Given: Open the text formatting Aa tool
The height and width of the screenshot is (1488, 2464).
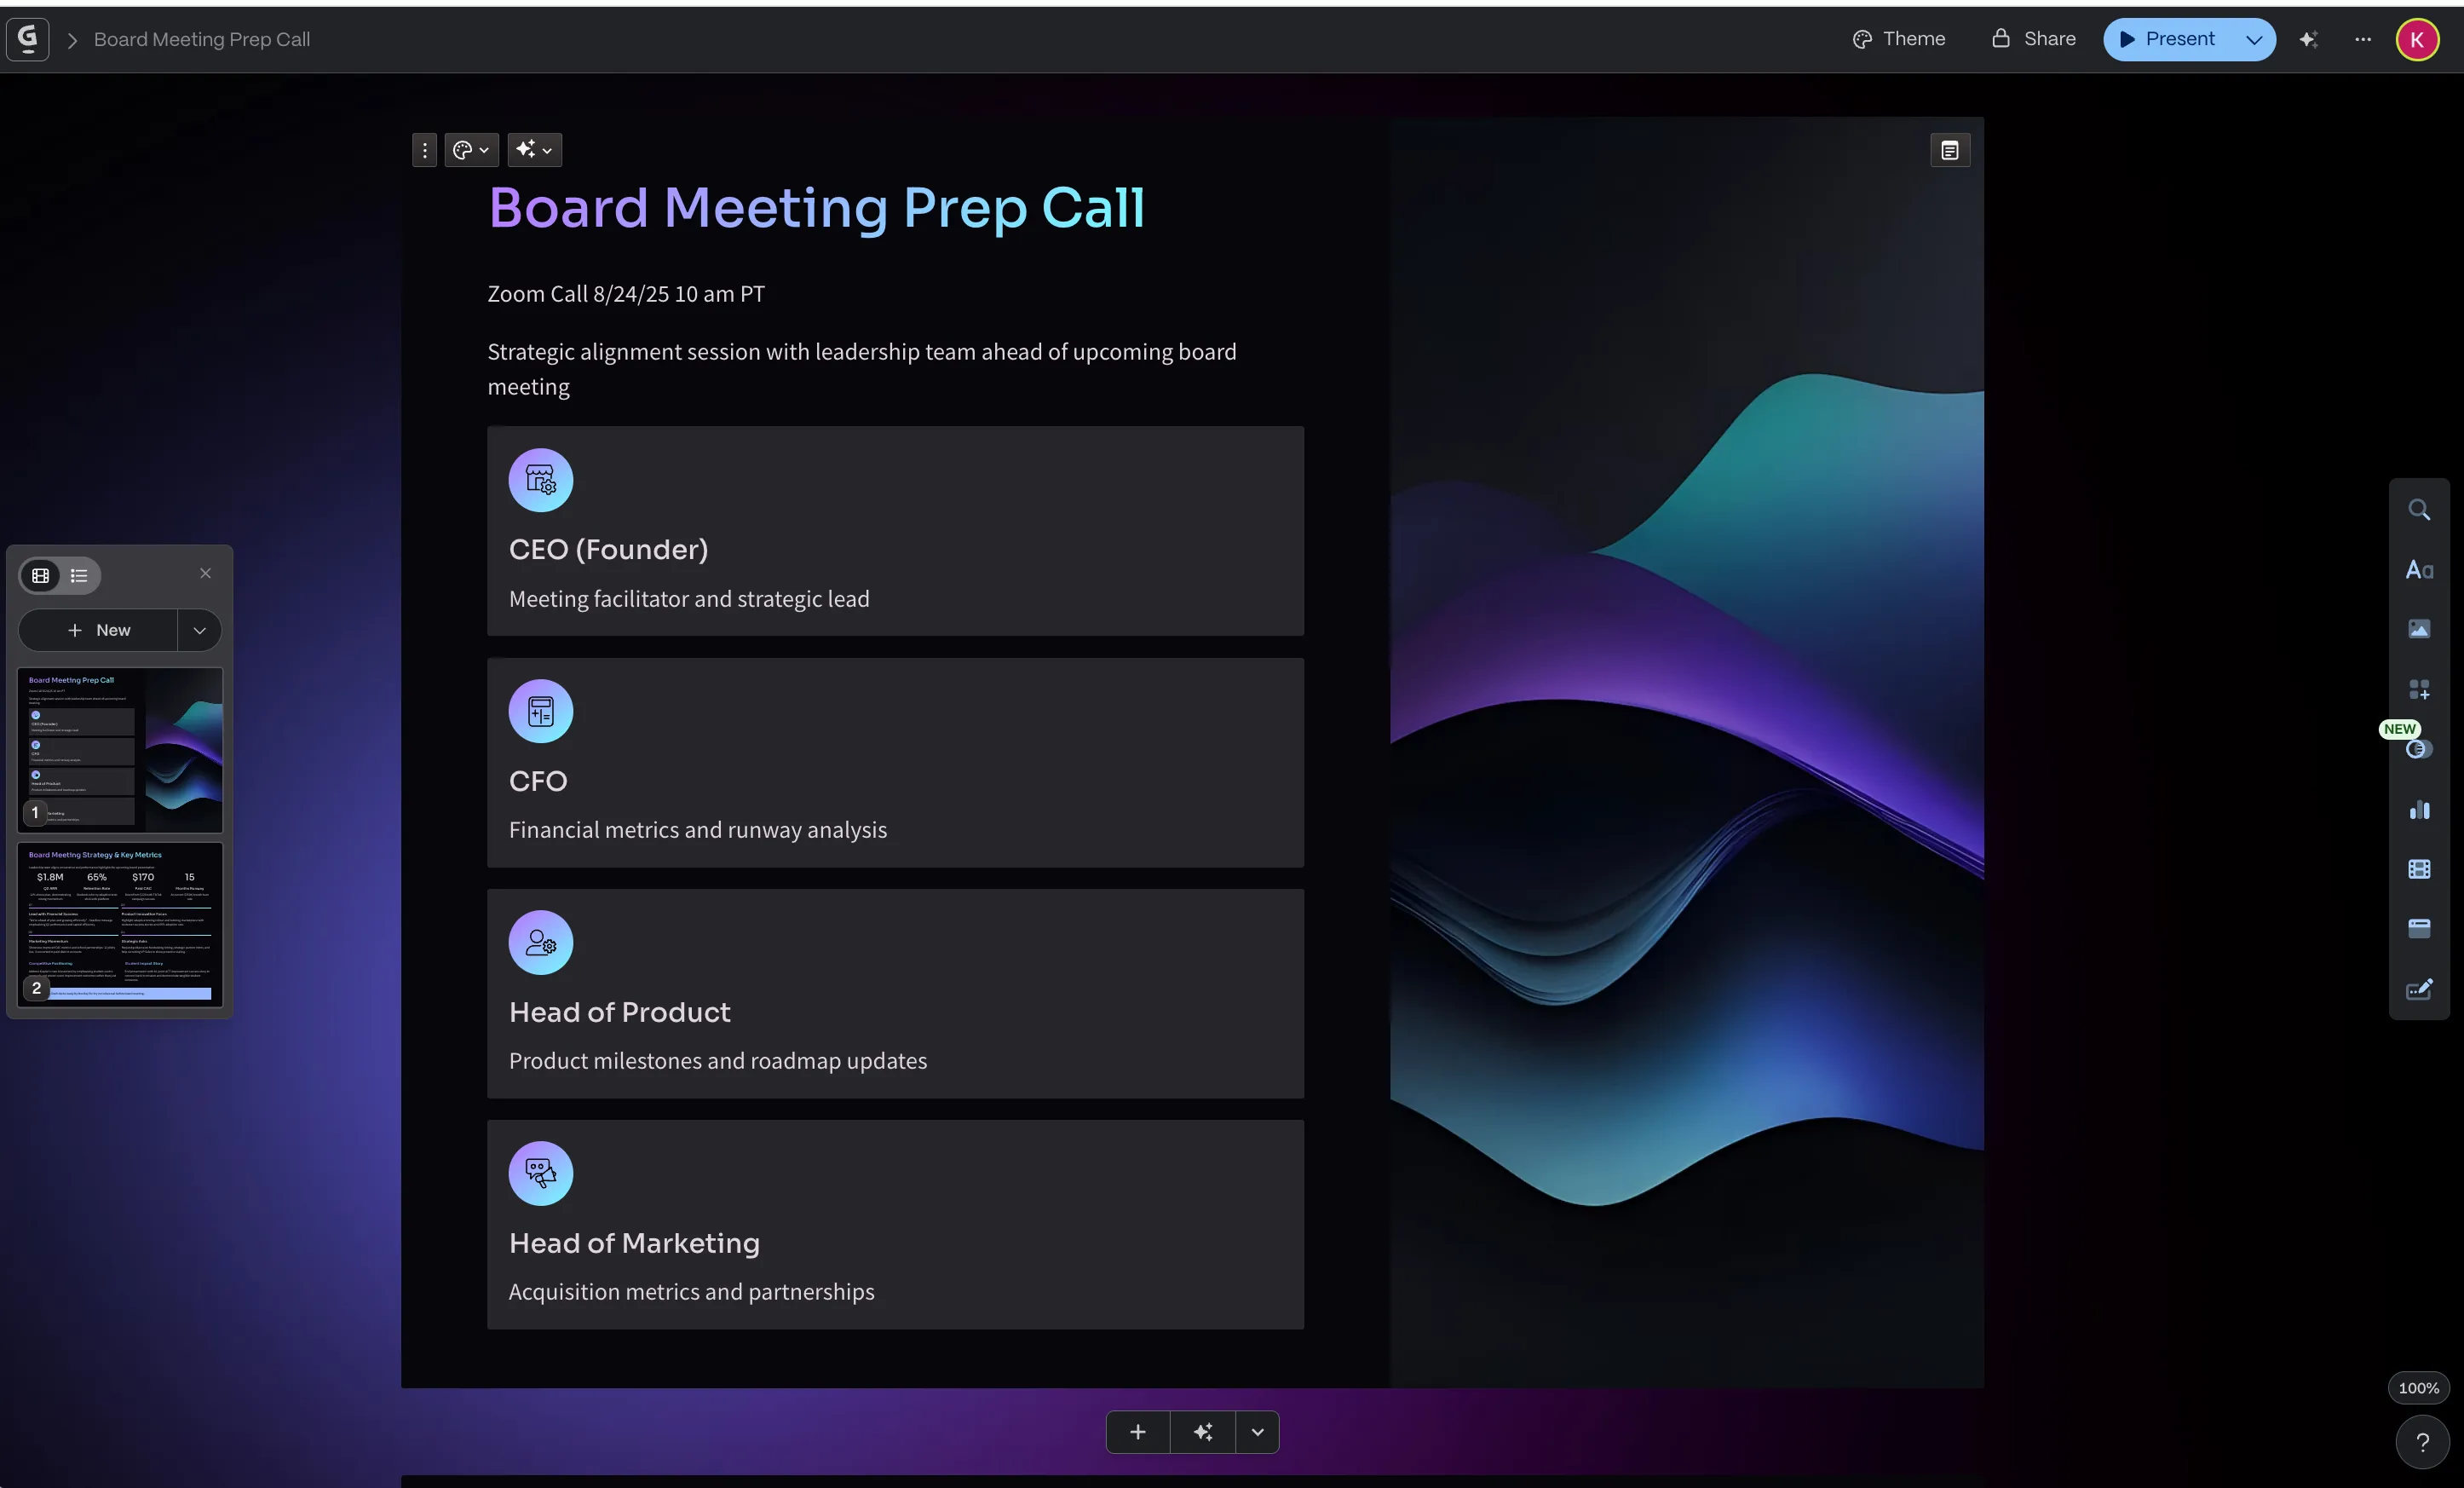Looking at the screenshot, I should coord(2418,570).
